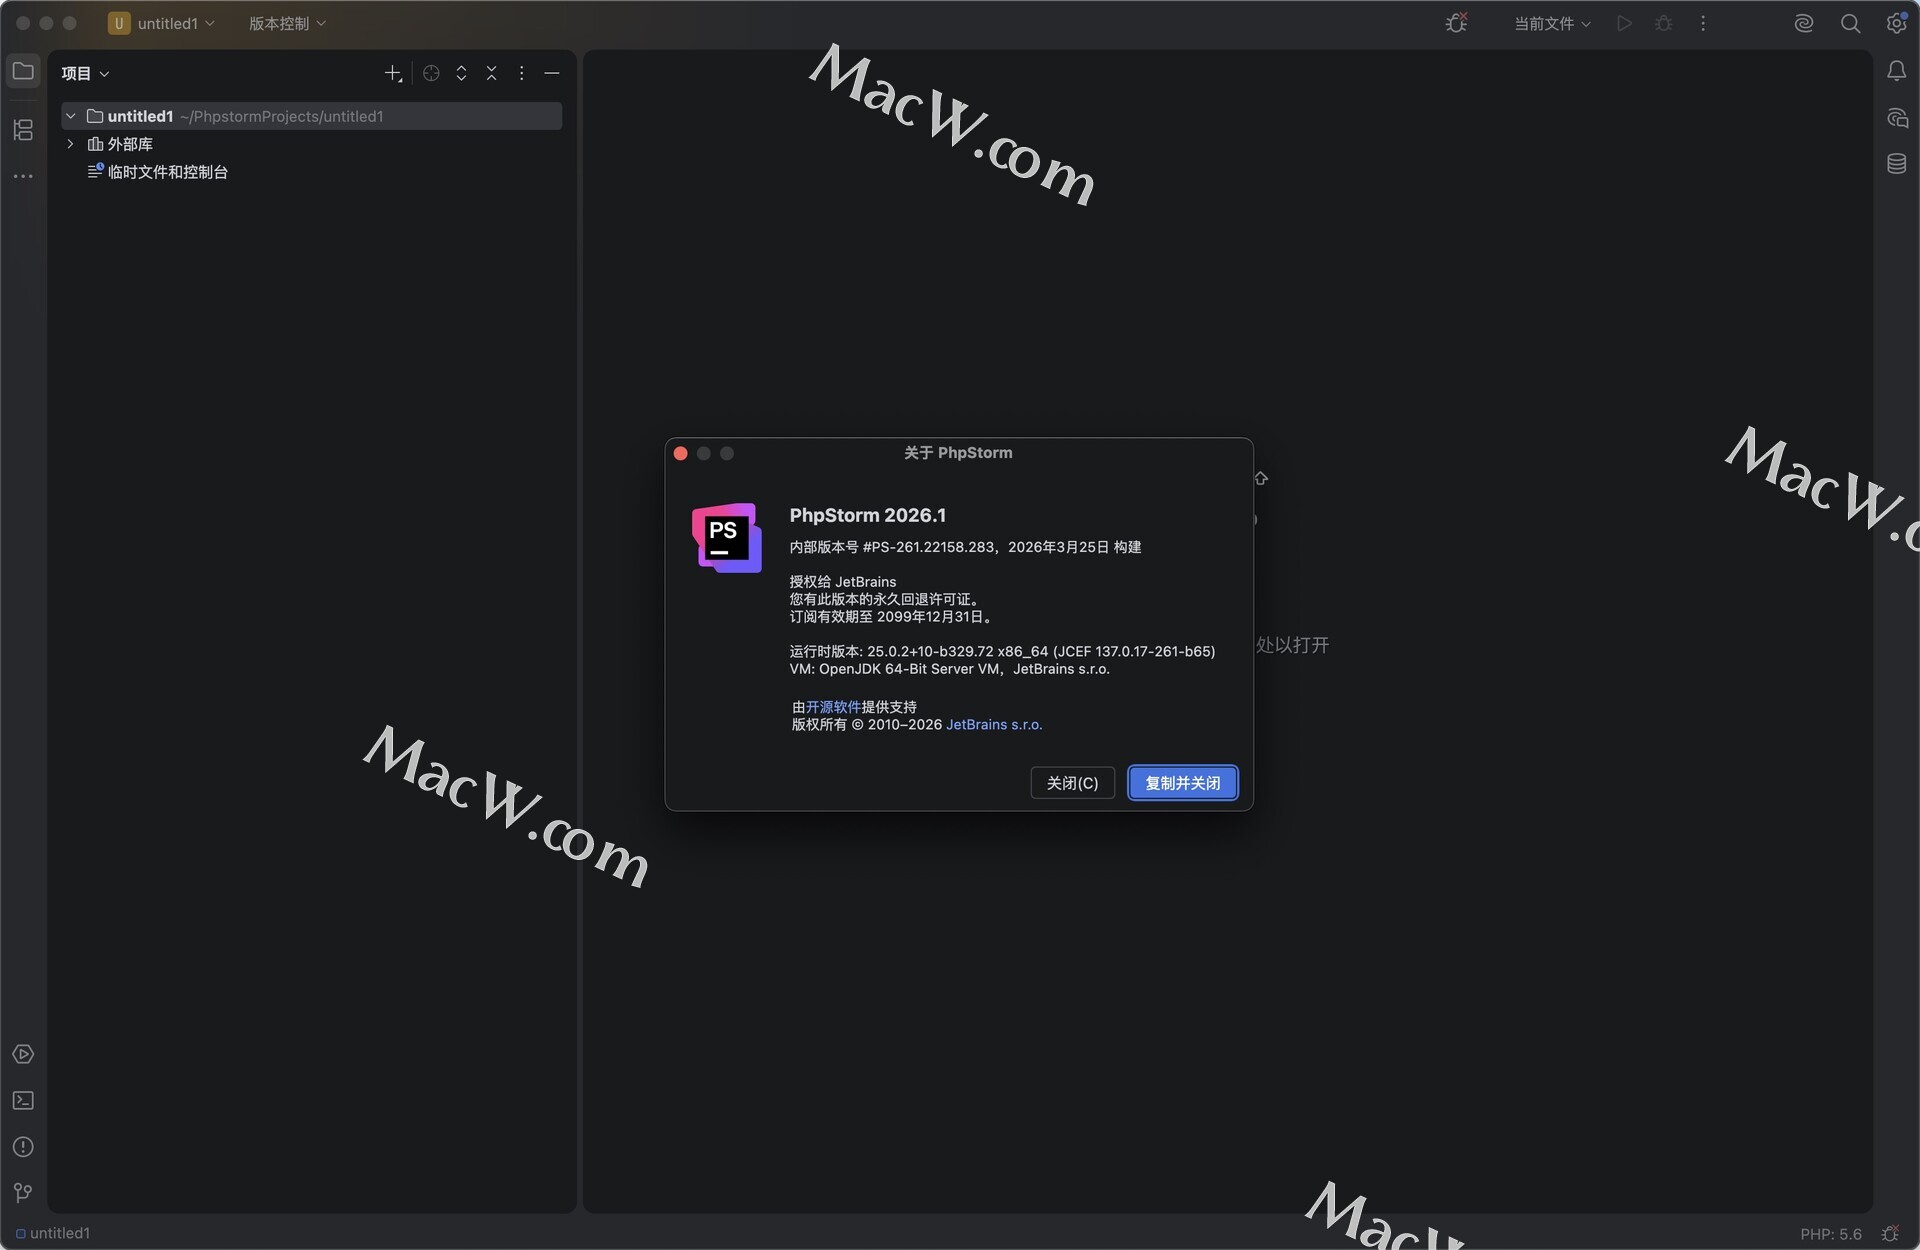The image size is (1920, 1250).
Task: Open the 当前文件 run configuration dropdown
Action: 1551,23
